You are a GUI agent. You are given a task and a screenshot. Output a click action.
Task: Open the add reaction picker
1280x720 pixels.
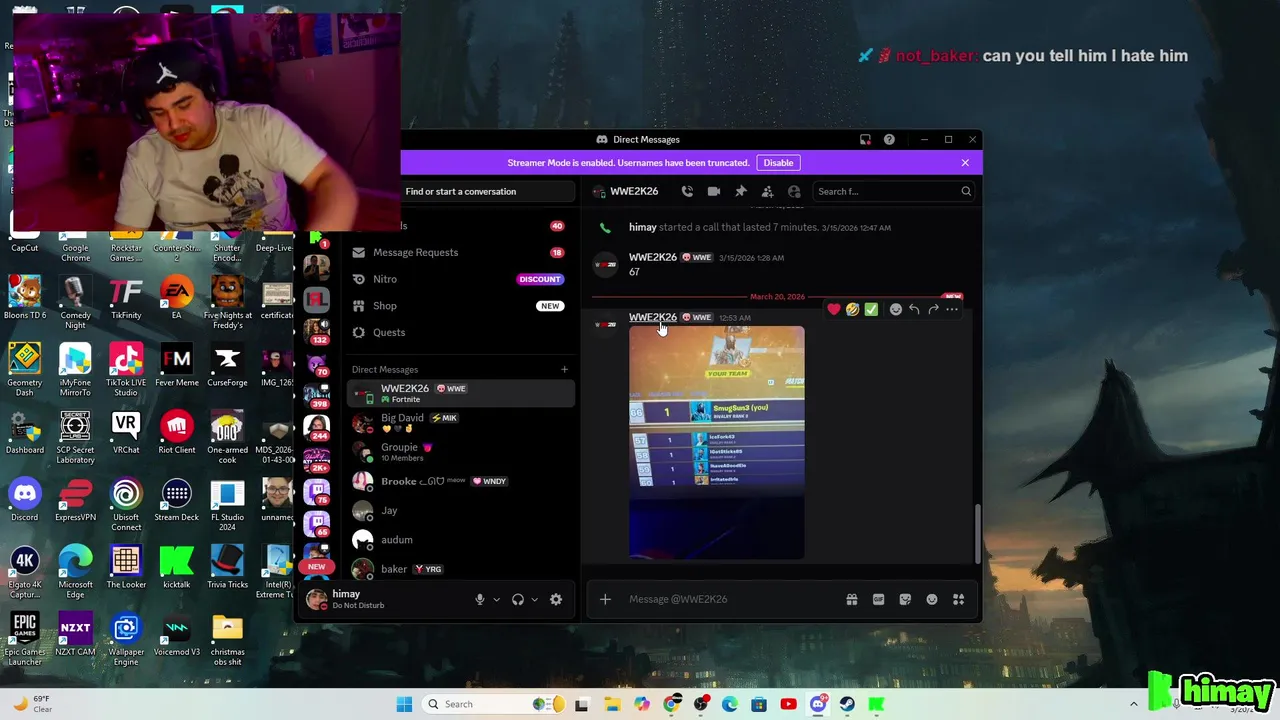(x=896, y=309)
